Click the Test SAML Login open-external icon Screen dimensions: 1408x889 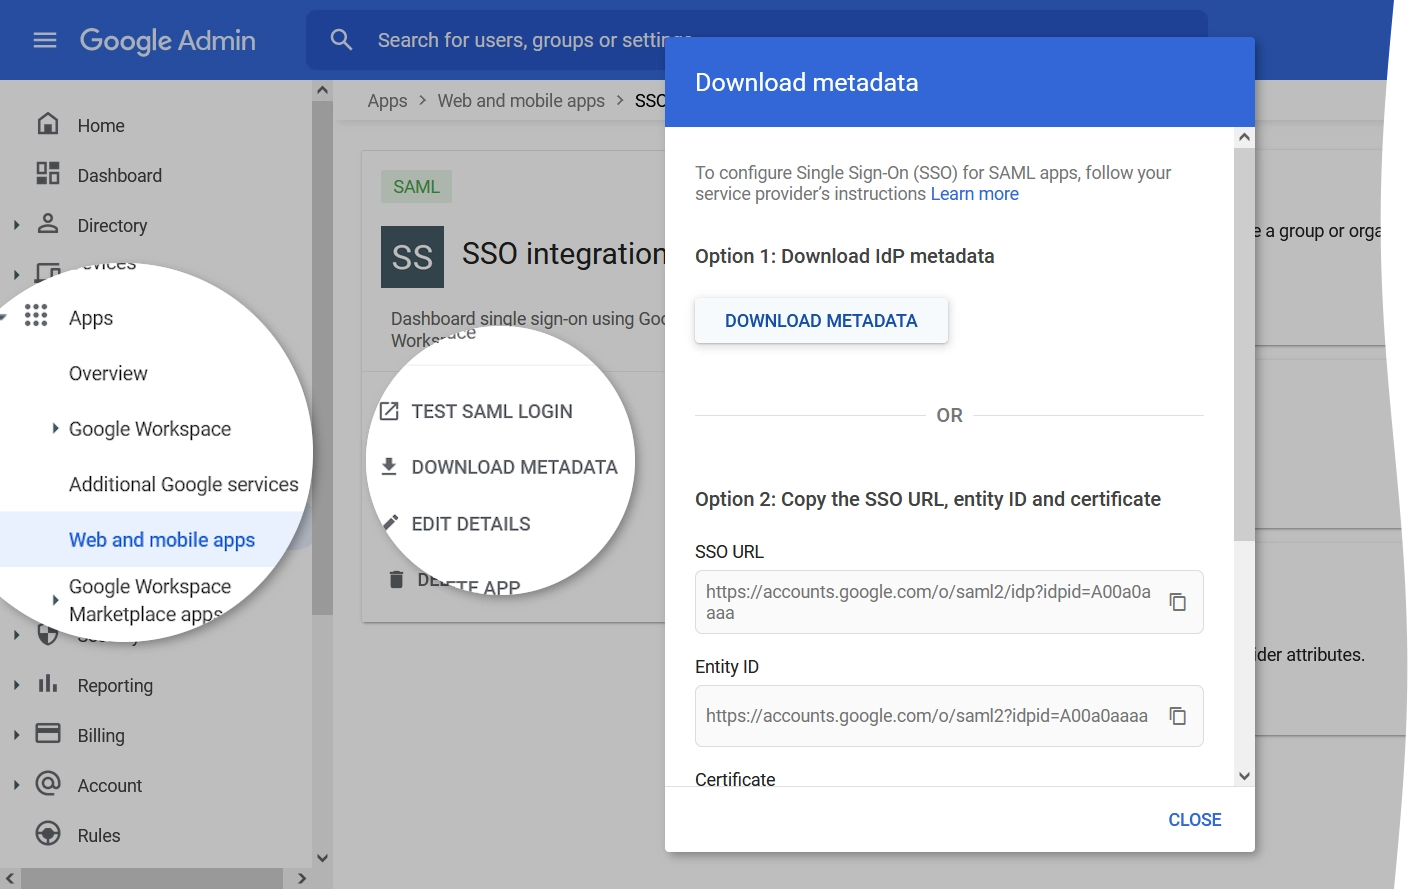(389, 411)
